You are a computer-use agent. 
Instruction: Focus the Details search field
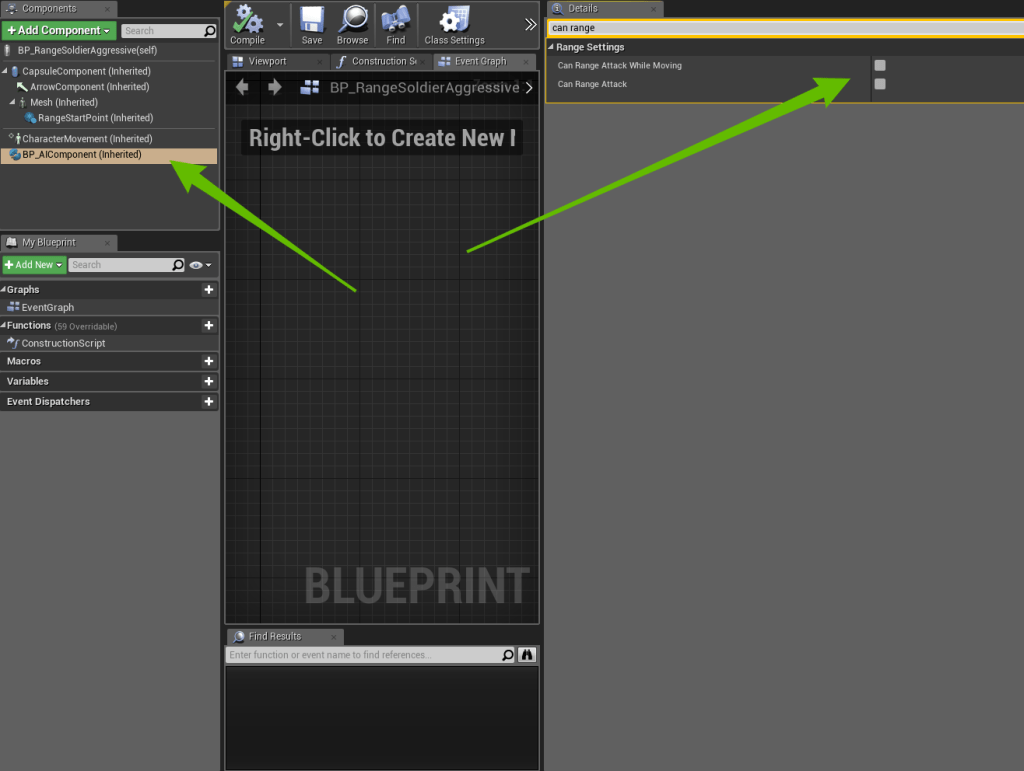tap(786, 28)
